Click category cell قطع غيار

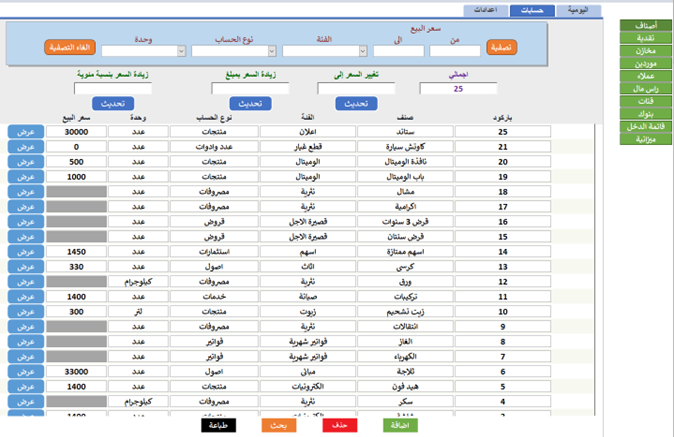(308, 147)
